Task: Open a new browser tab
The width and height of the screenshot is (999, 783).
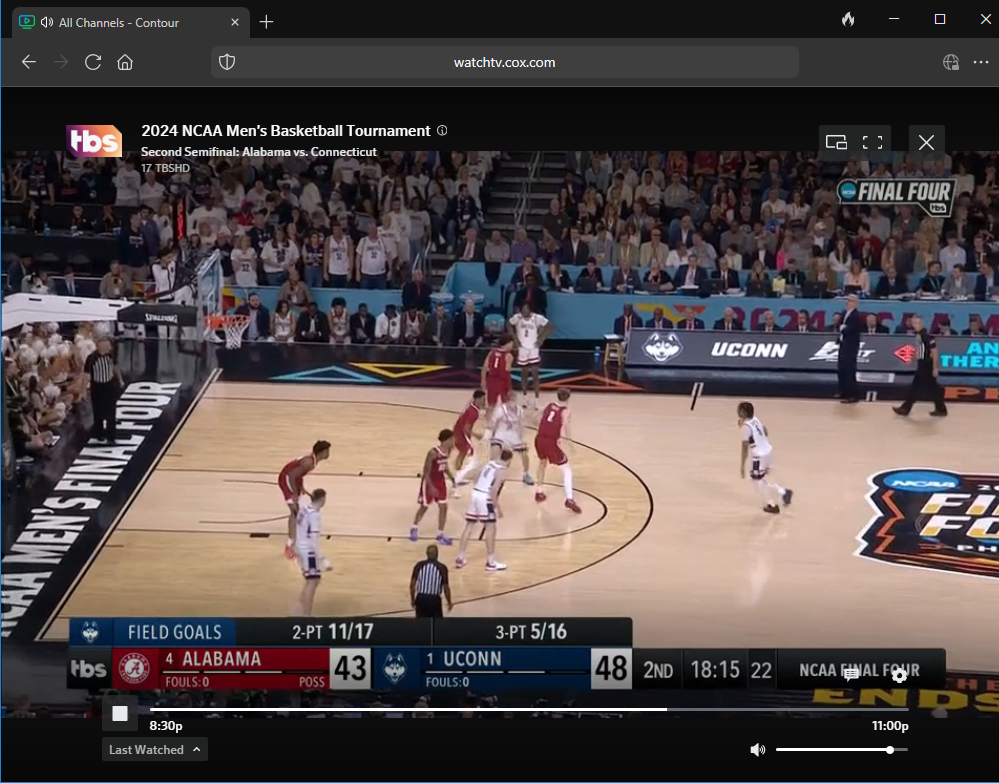Action: click(x=266, y=22)
